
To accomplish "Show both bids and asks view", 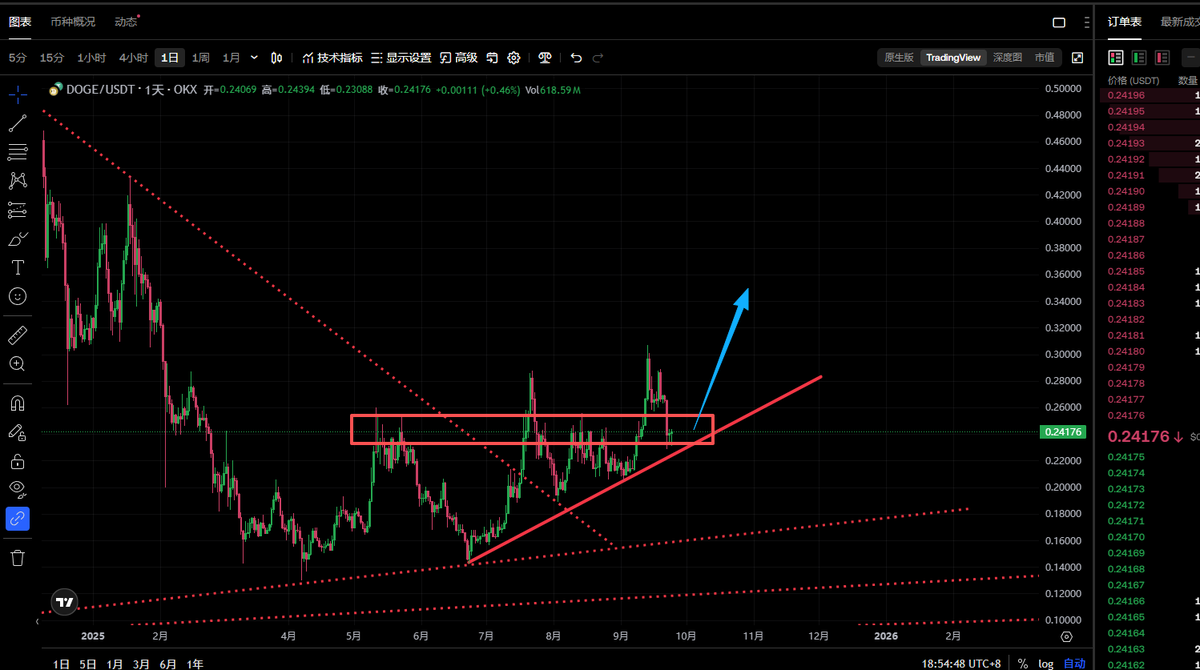I will [1116, 58].
